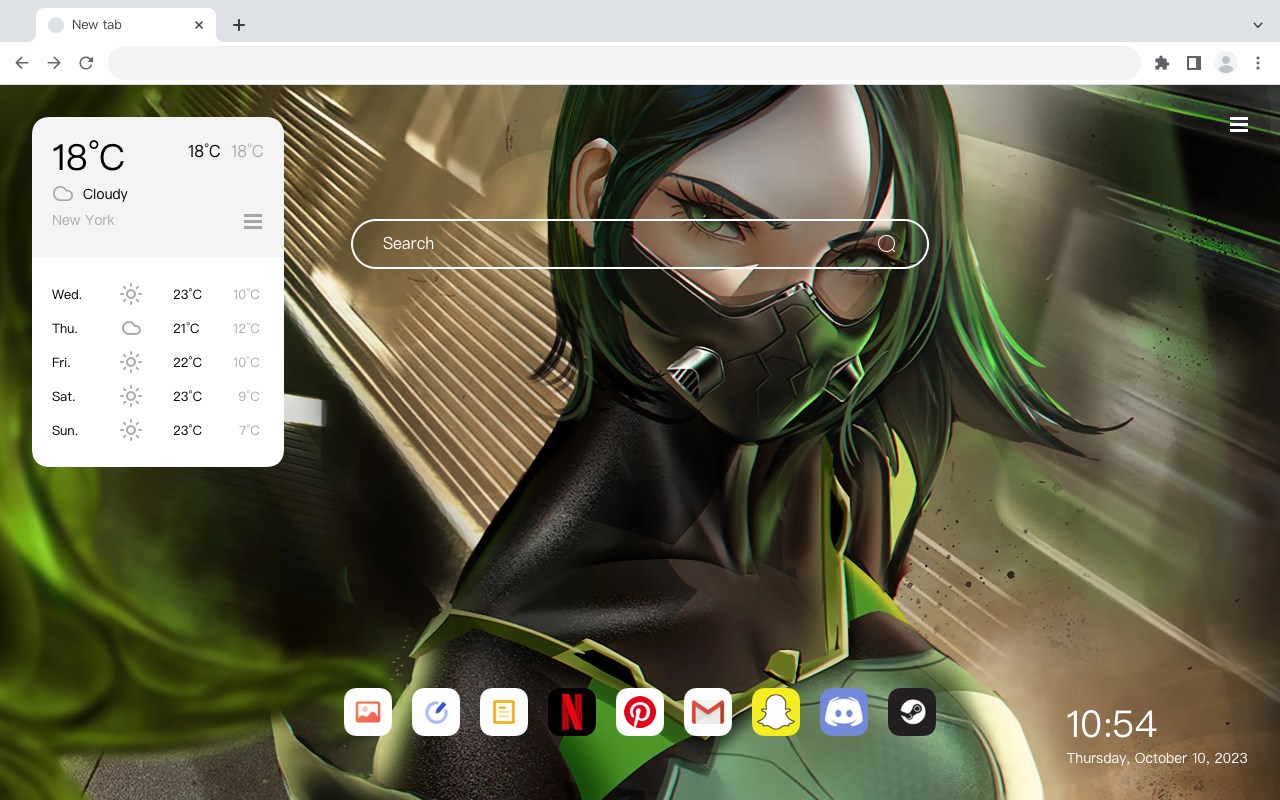The image size is (1280, 800).
Task: Click the sun icon in Fri. row
Action: [131, 362]
